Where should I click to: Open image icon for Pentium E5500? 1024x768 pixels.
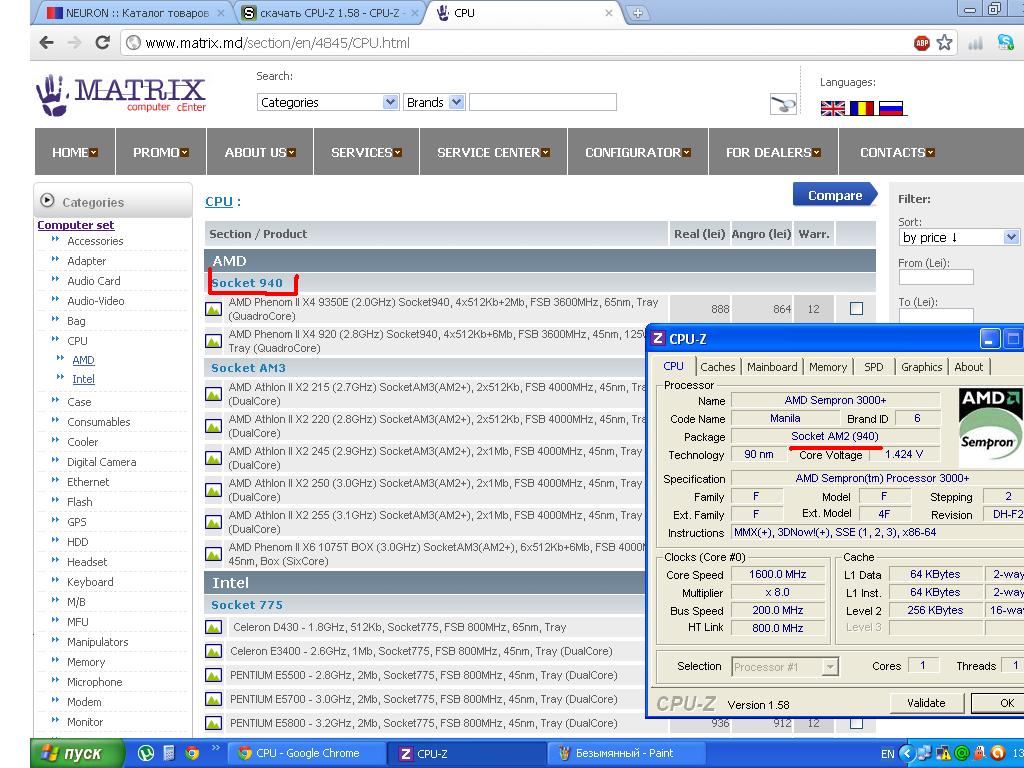coord(214,675)
